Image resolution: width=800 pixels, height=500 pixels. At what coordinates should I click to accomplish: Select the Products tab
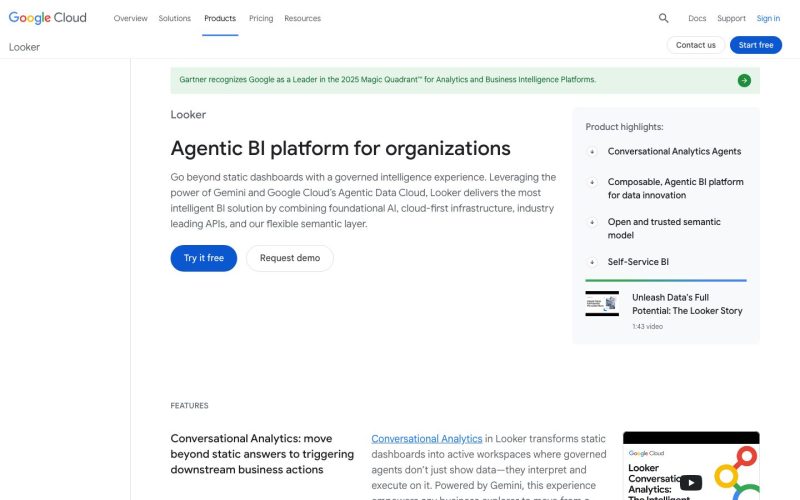click(220, 18)
